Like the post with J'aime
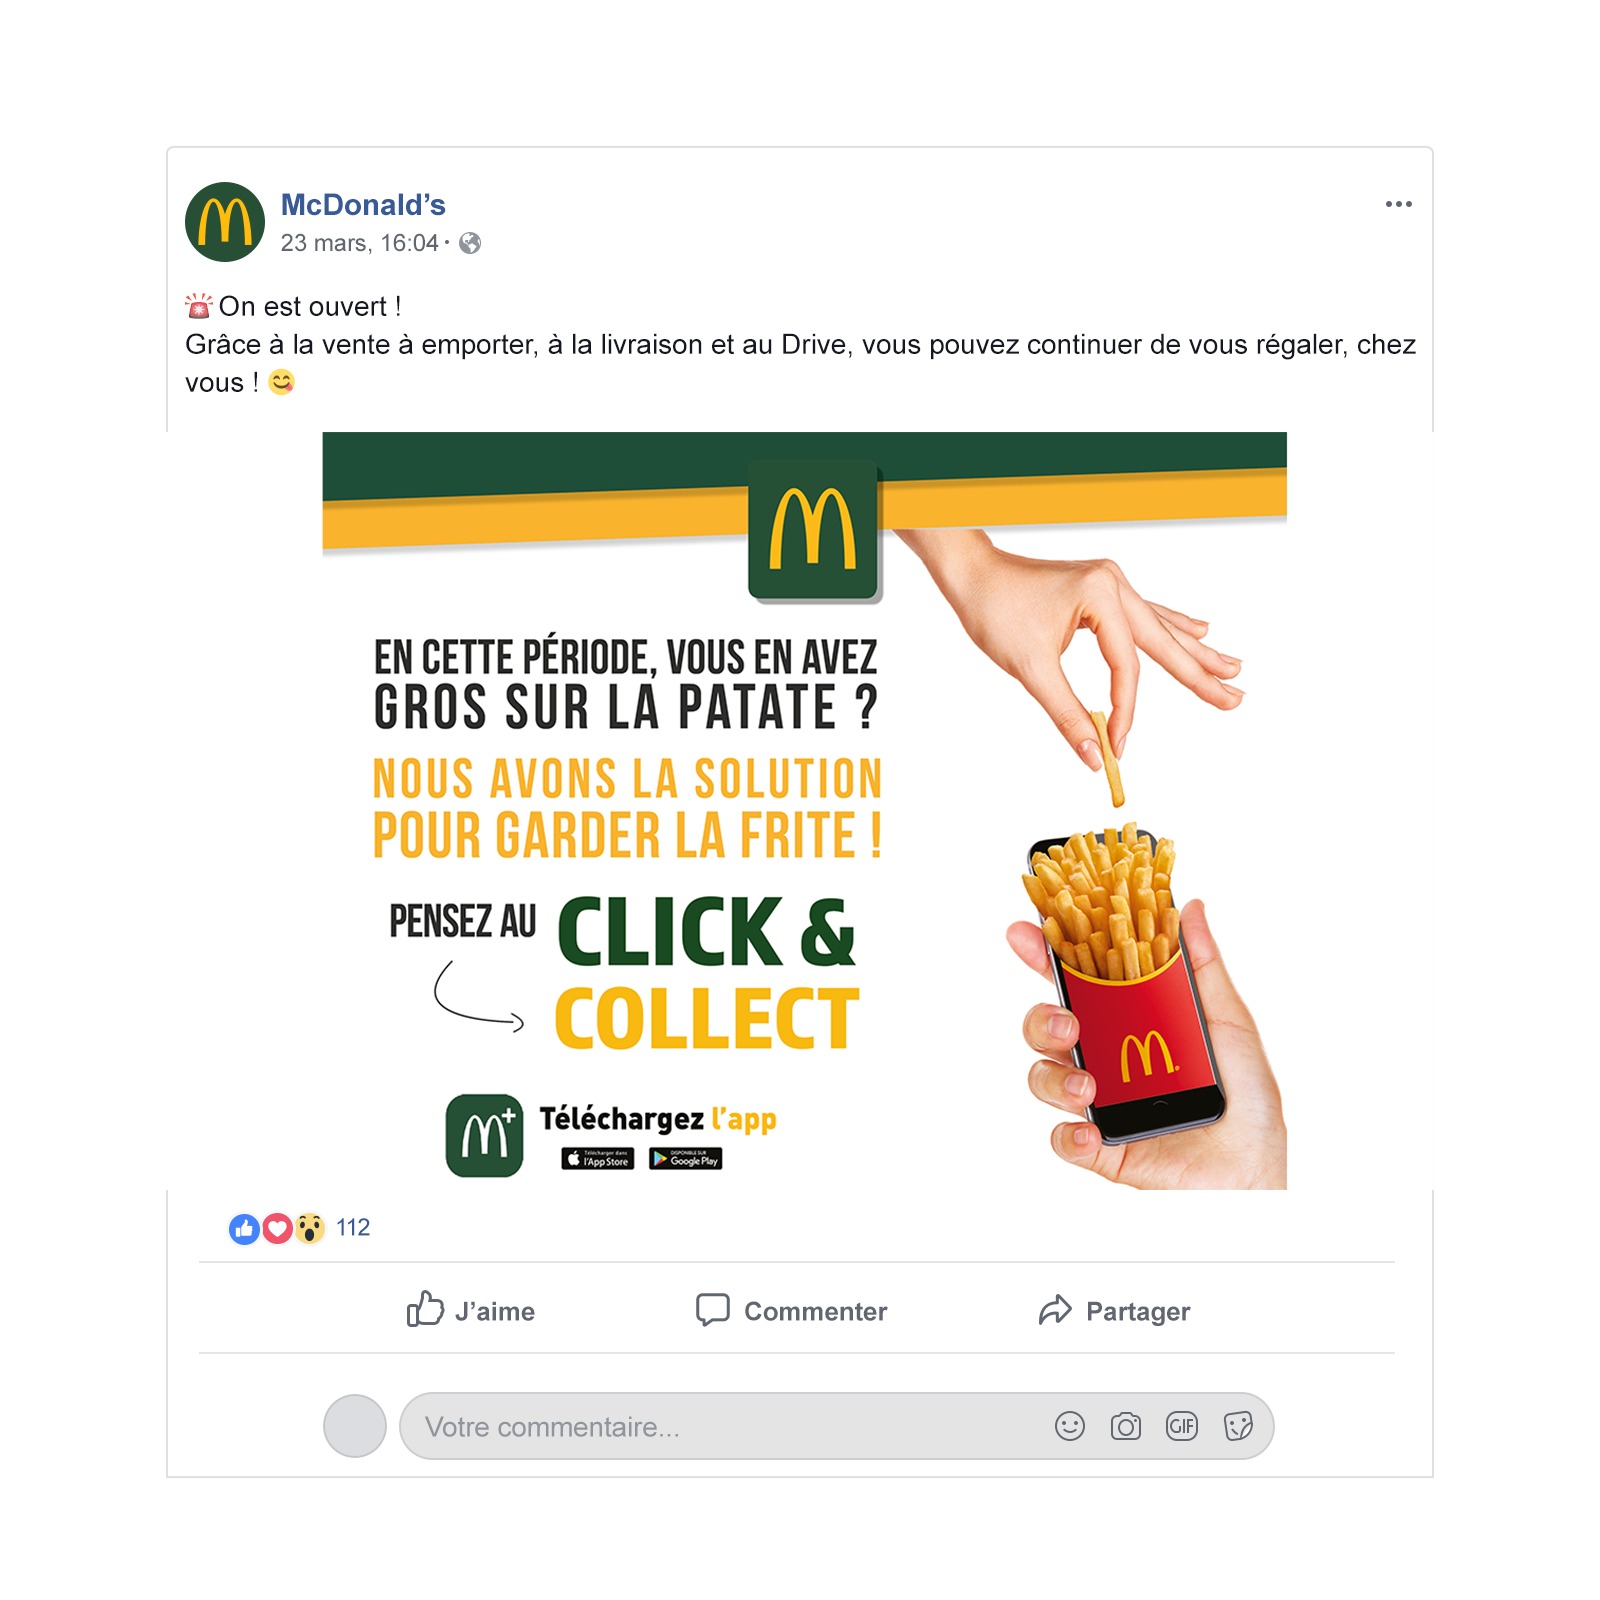The image size is (1600, 1600). coord(470,1310)
